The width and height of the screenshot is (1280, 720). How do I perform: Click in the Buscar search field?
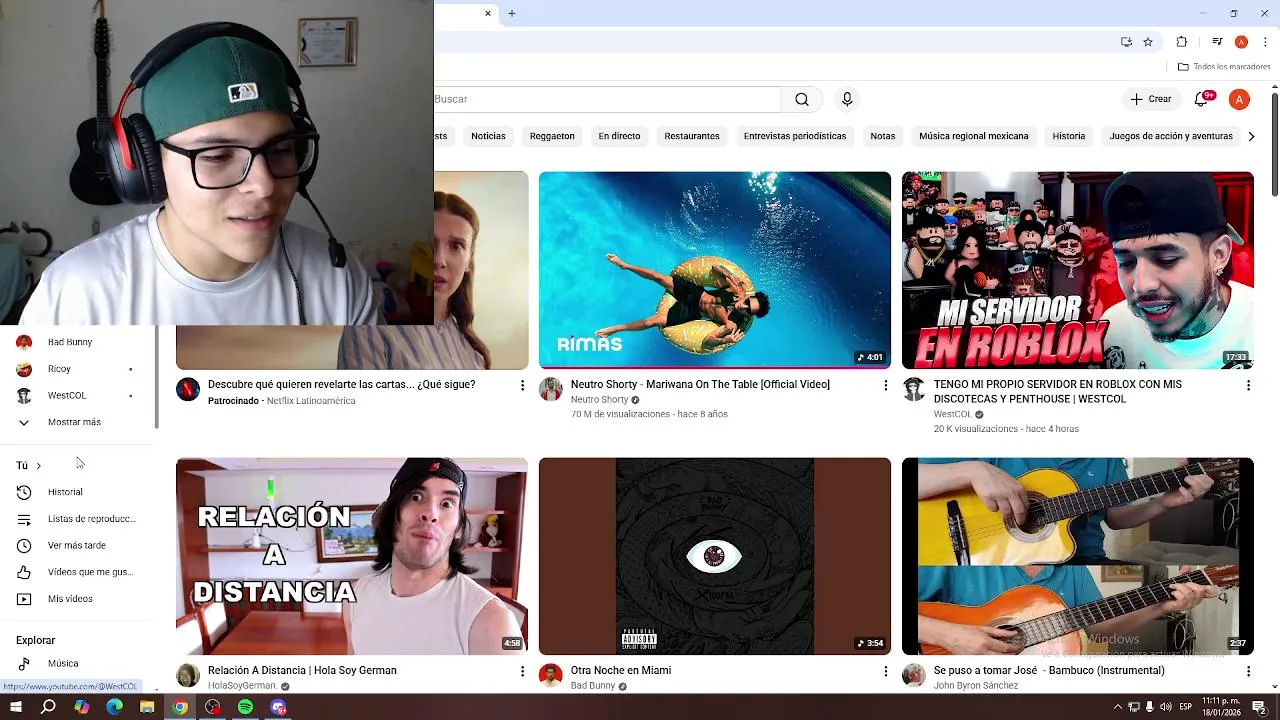(607, 99)
